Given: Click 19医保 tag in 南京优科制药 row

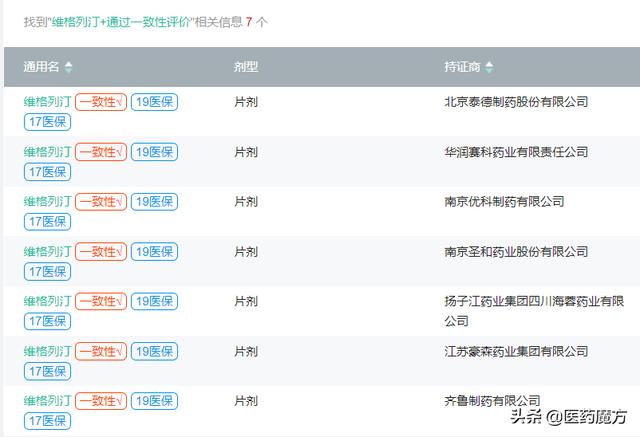Looking at the screenshot, I should click(154, 202).
